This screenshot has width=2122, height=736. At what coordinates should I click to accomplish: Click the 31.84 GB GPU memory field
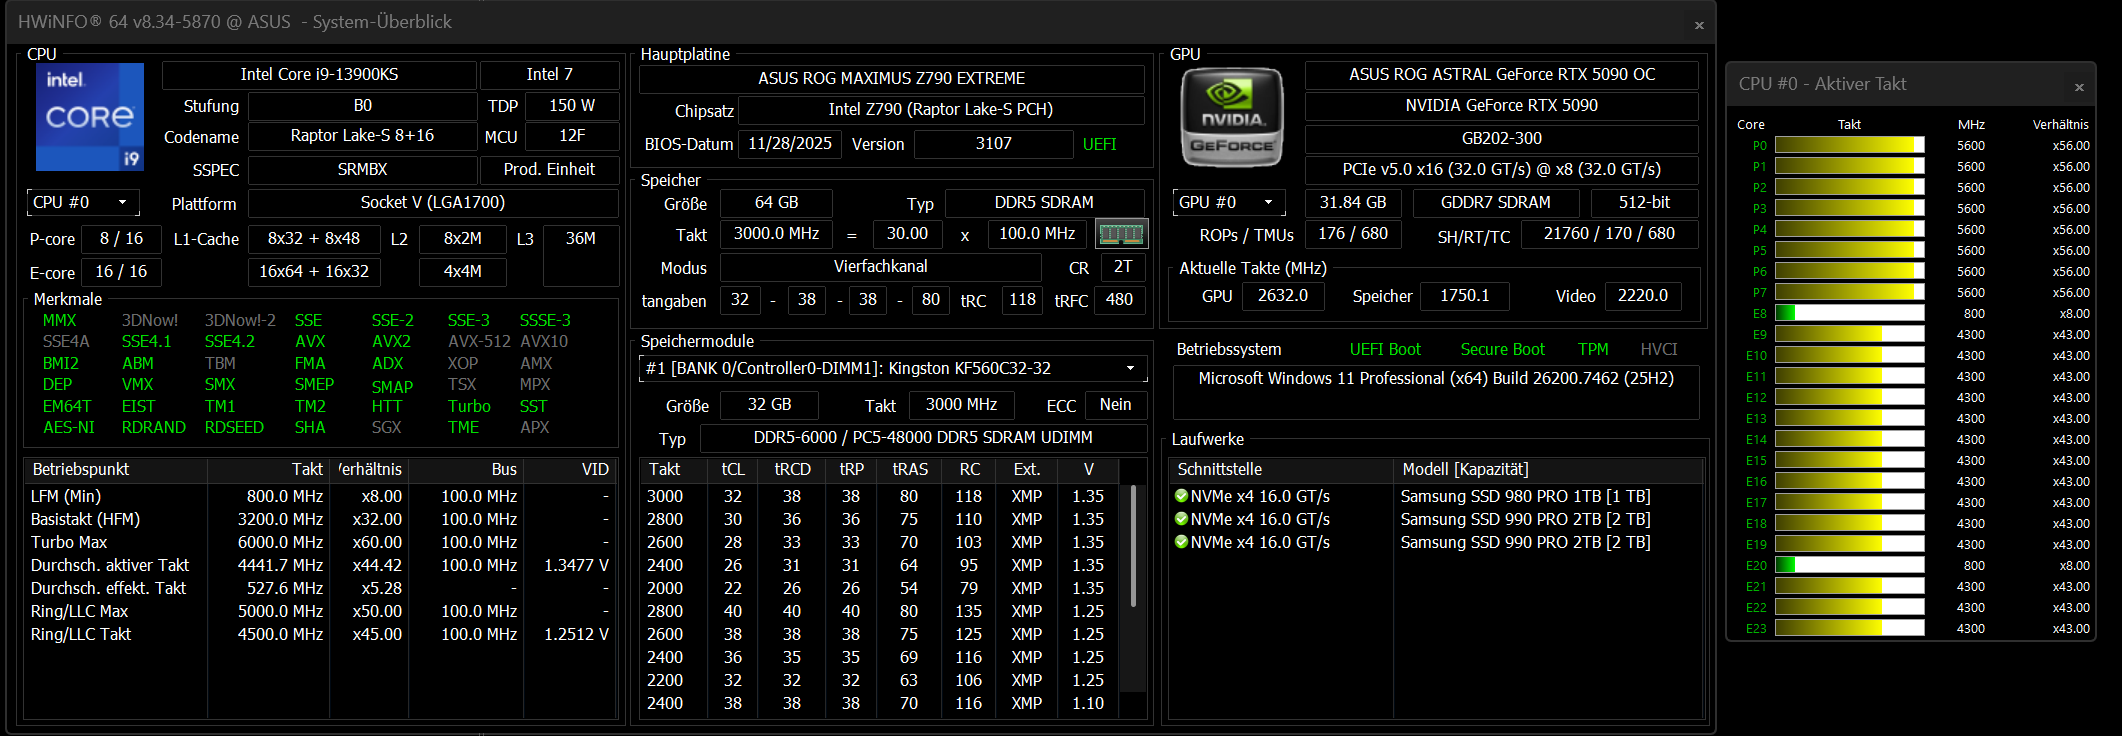tap(1353, 203)
